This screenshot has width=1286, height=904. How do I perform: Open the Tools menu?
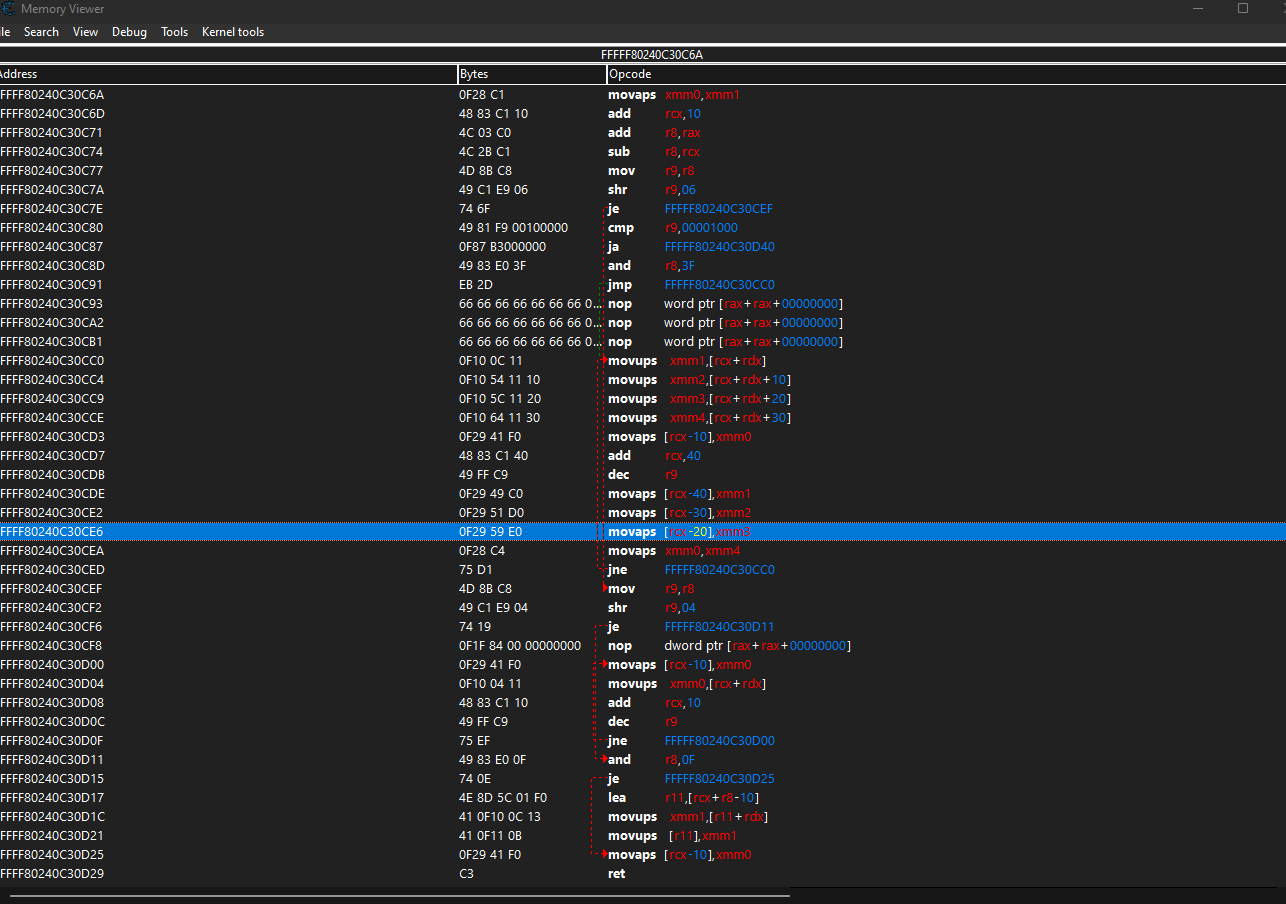174,32
